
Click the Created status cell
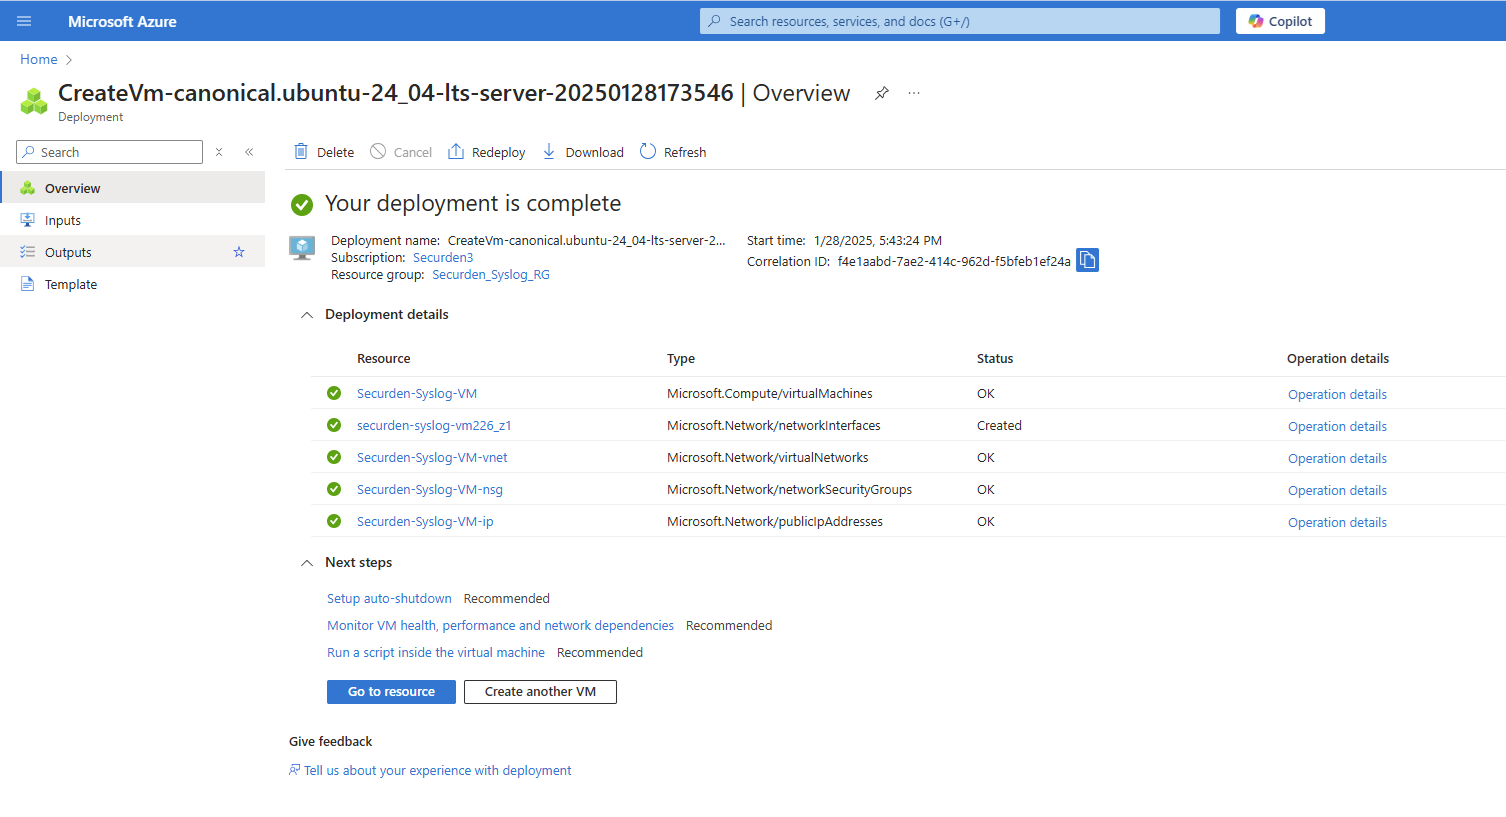999,426
